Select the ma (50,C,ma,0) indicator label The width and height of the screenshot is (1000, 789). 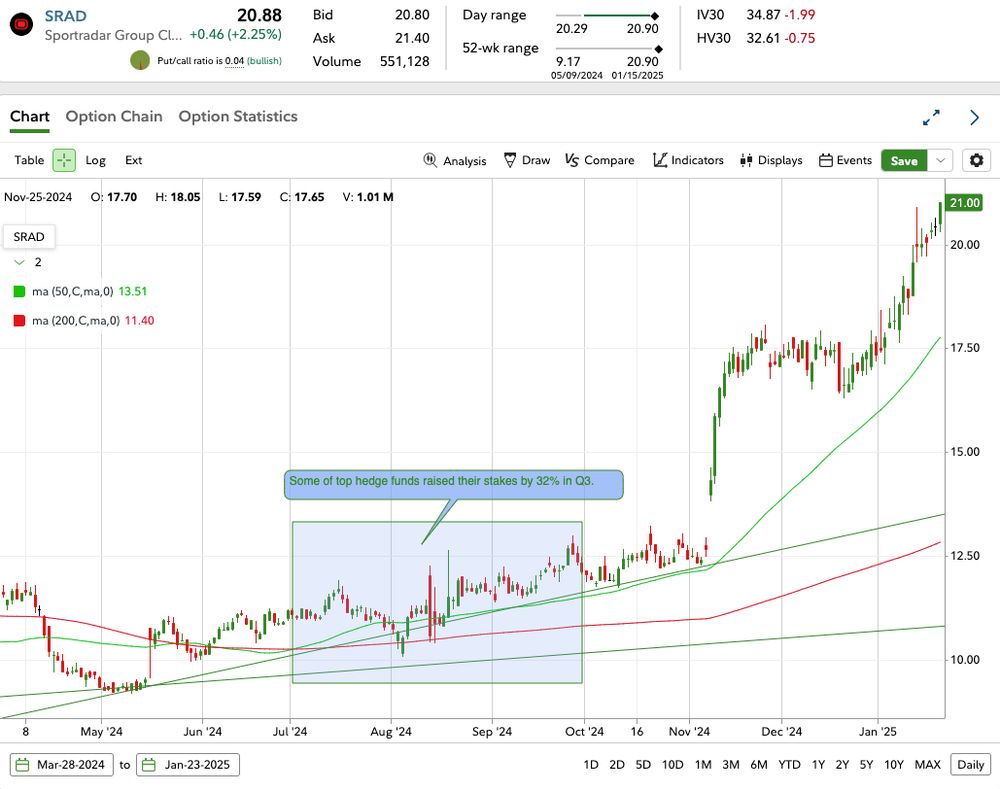point(73,291)
